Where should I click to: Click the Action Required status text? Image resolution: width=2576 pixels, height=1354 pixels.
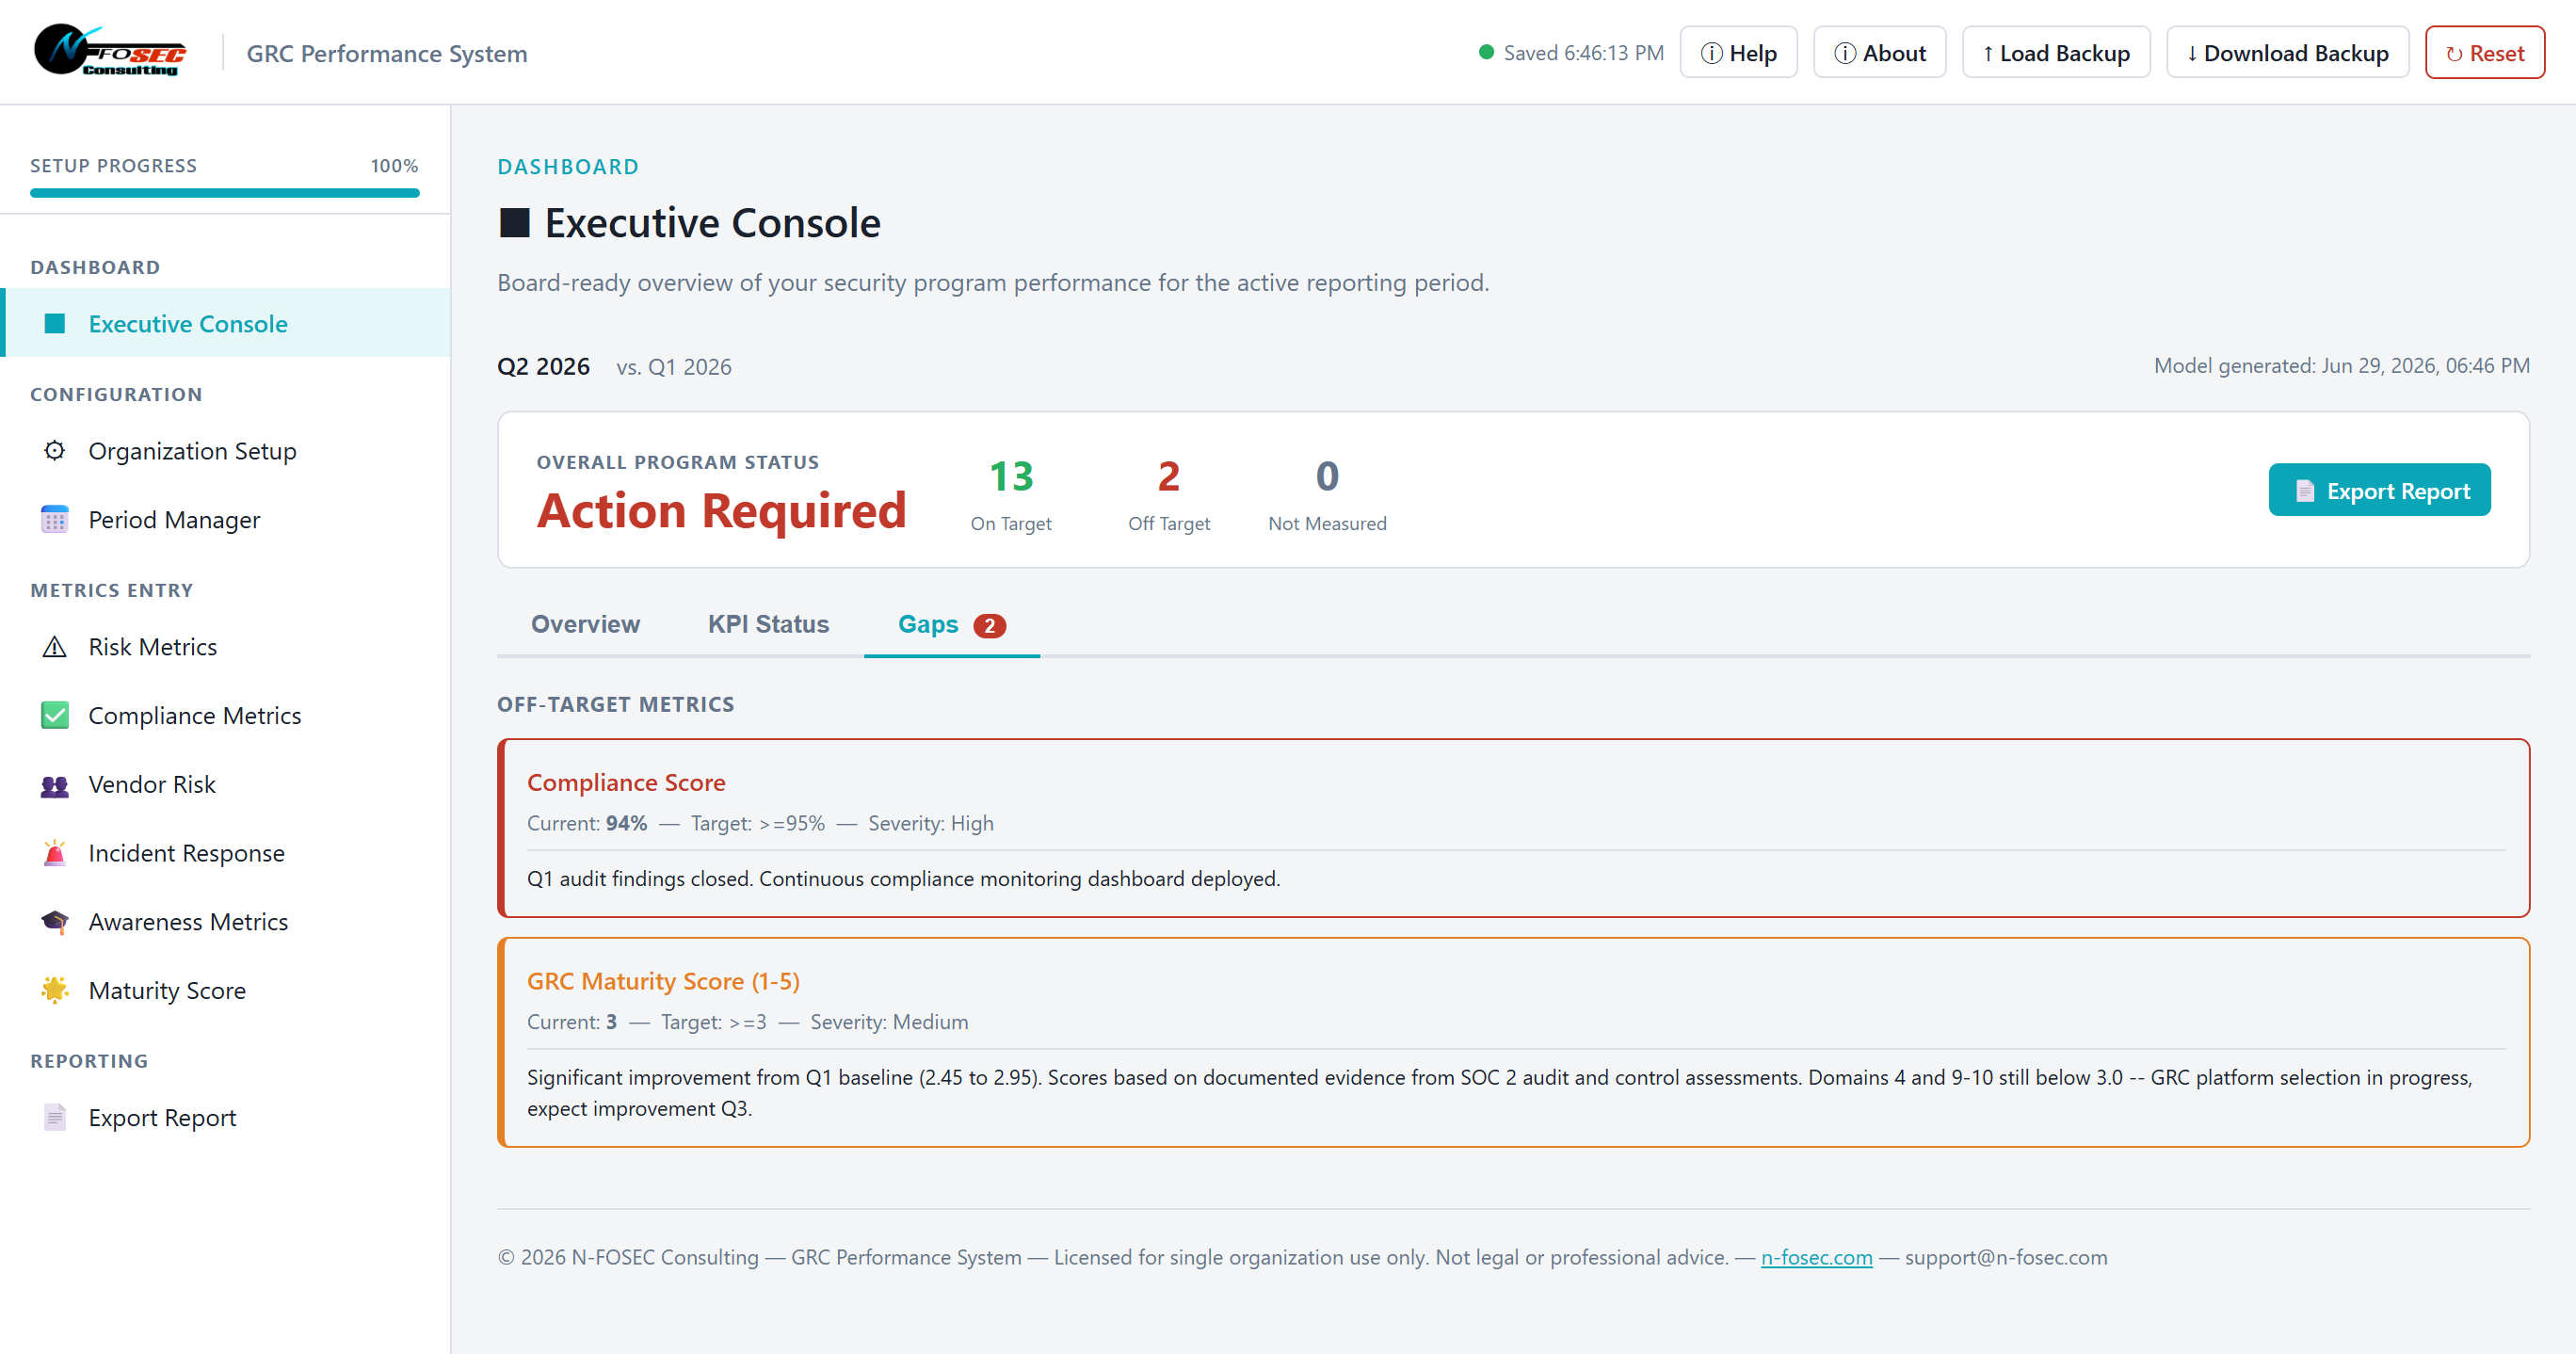pos(721,511)
